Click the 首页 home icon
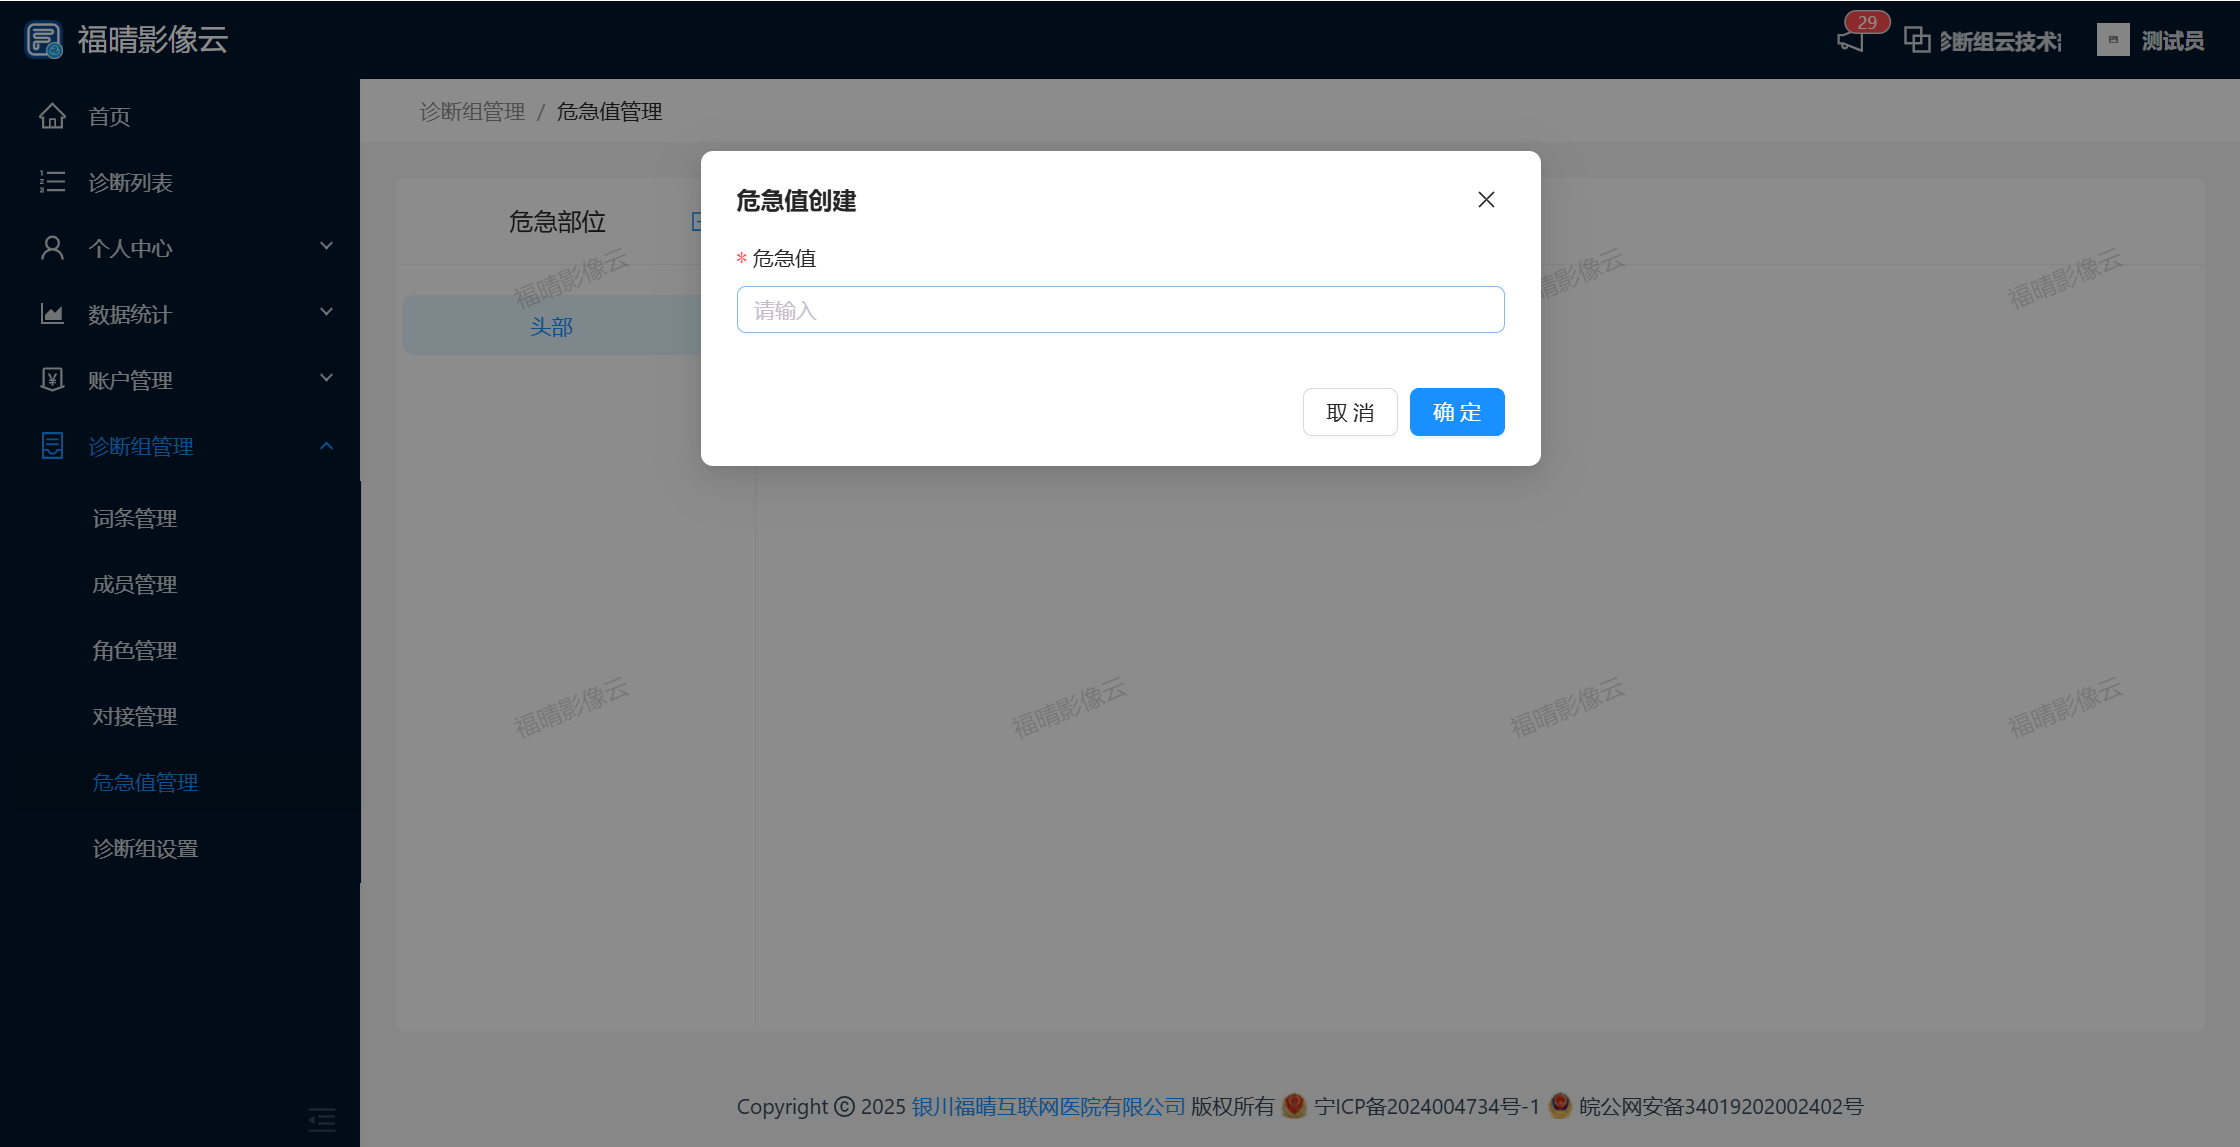The image size is (2240, 1147). (52, 117)
